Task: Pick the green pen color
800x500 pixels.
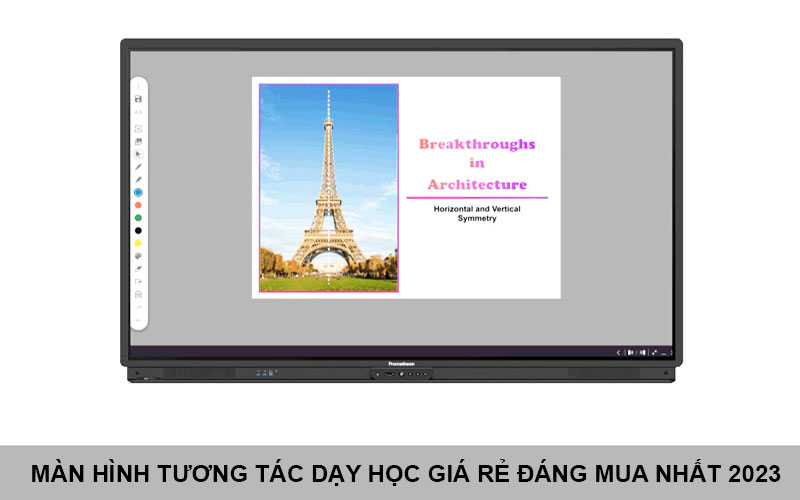Action: (x=138, y=218)
